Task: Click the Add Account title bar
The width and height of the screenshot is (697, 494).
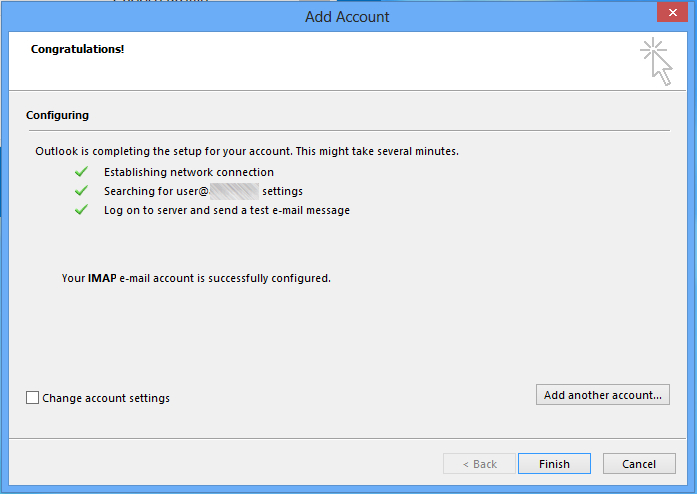Action: click(347, 16)
